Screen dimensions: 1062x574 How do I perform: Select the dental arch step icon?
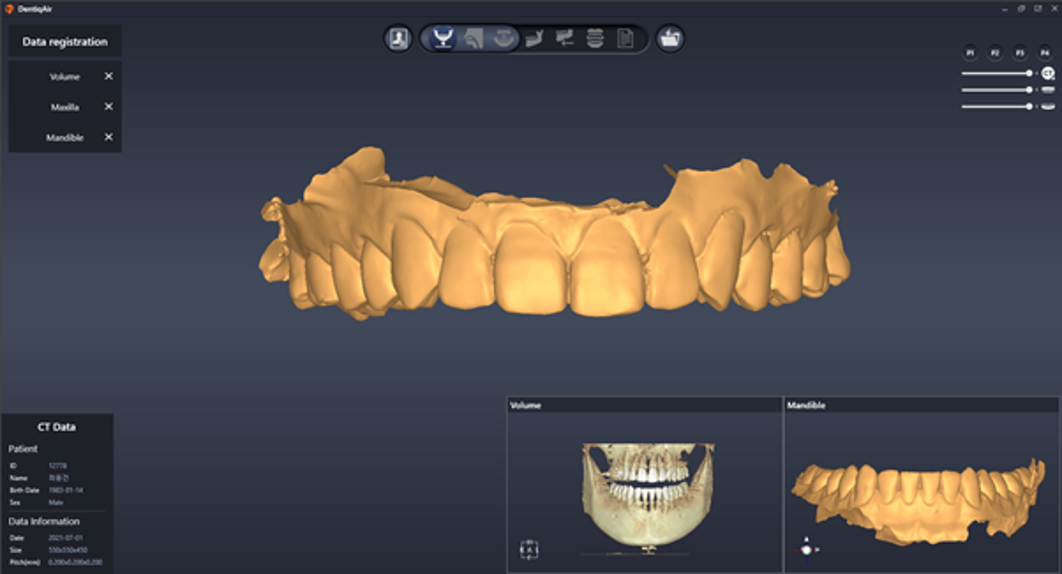pos(504,39)
